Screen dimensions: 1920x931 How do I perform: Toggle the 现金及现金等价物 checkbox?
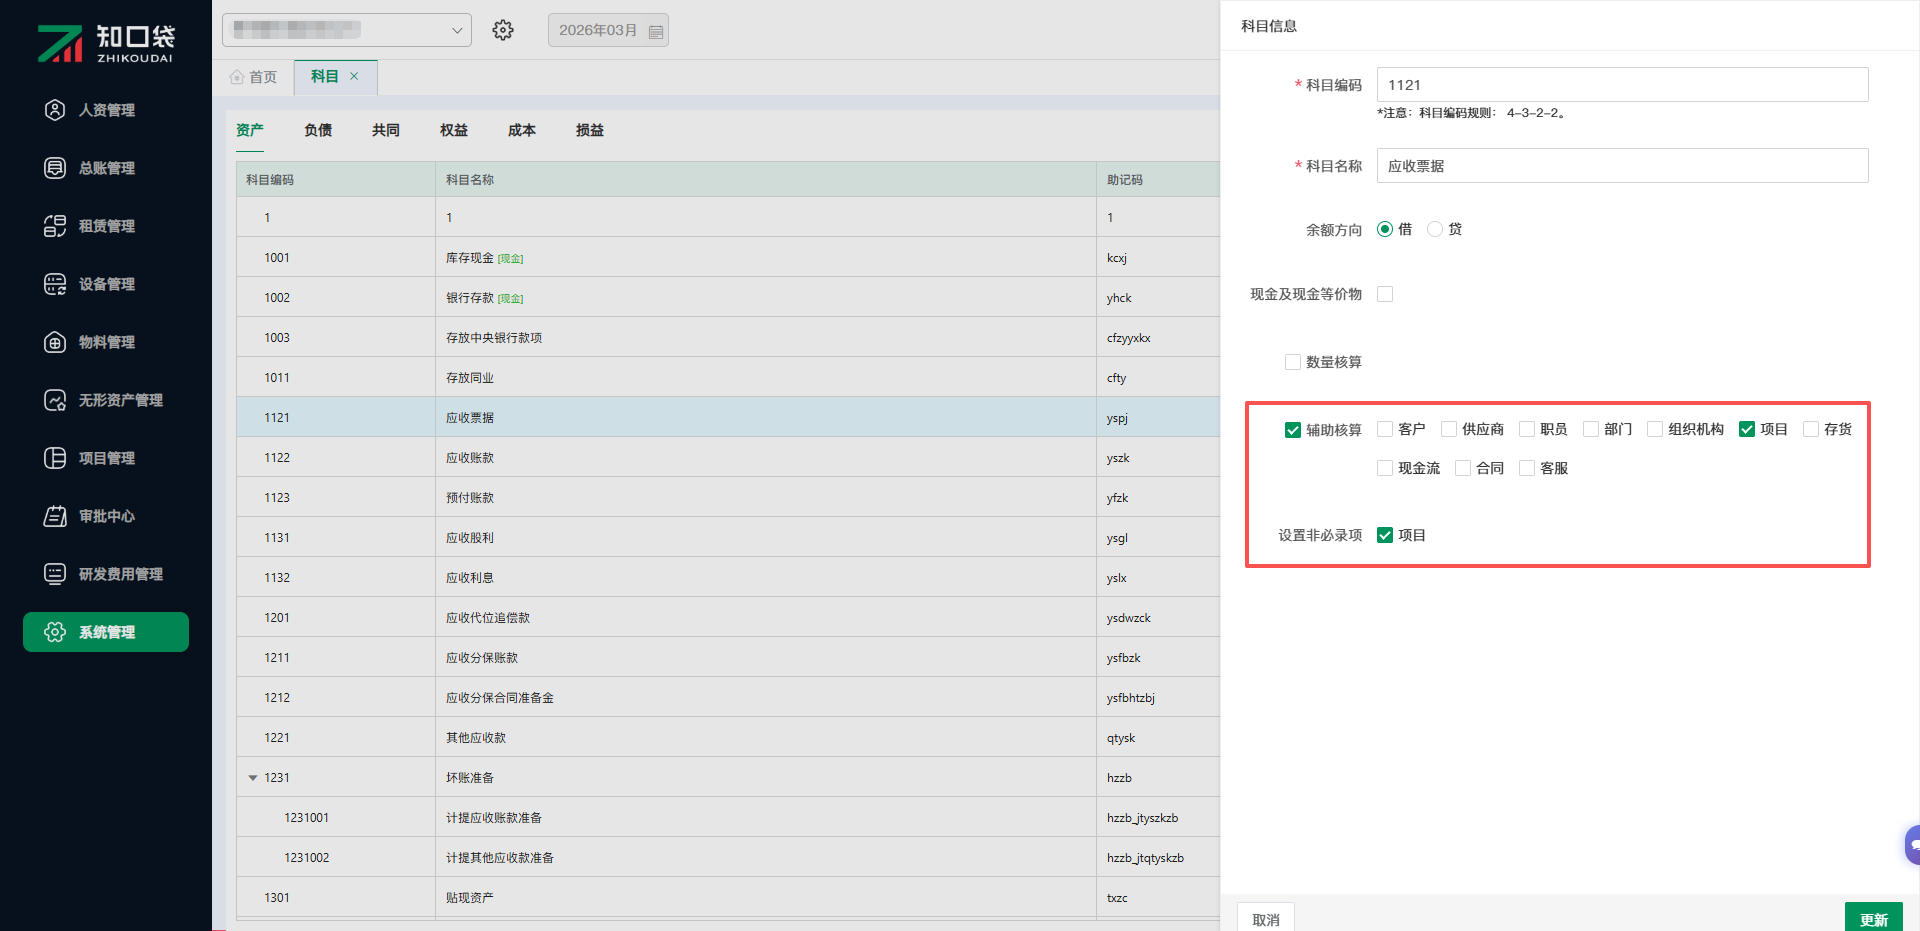pyautogui.click(x=1385, y=294)
